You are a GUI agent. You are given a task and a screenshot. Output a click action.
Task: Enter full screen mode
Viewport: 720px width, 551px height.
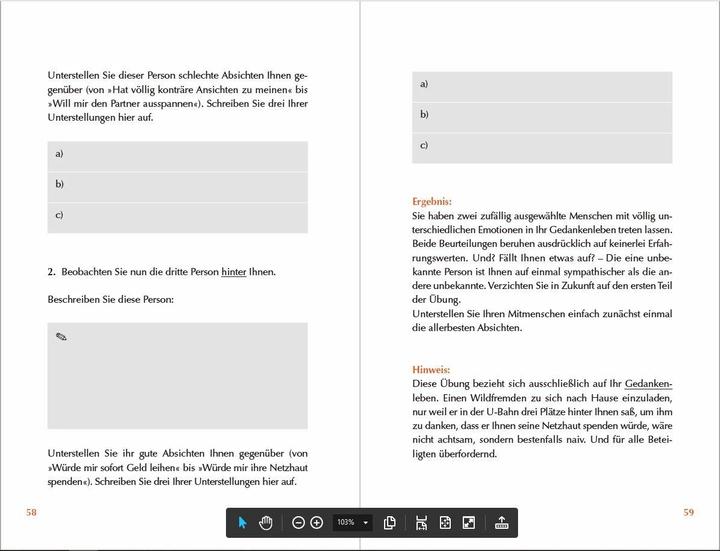click(469, 522)
